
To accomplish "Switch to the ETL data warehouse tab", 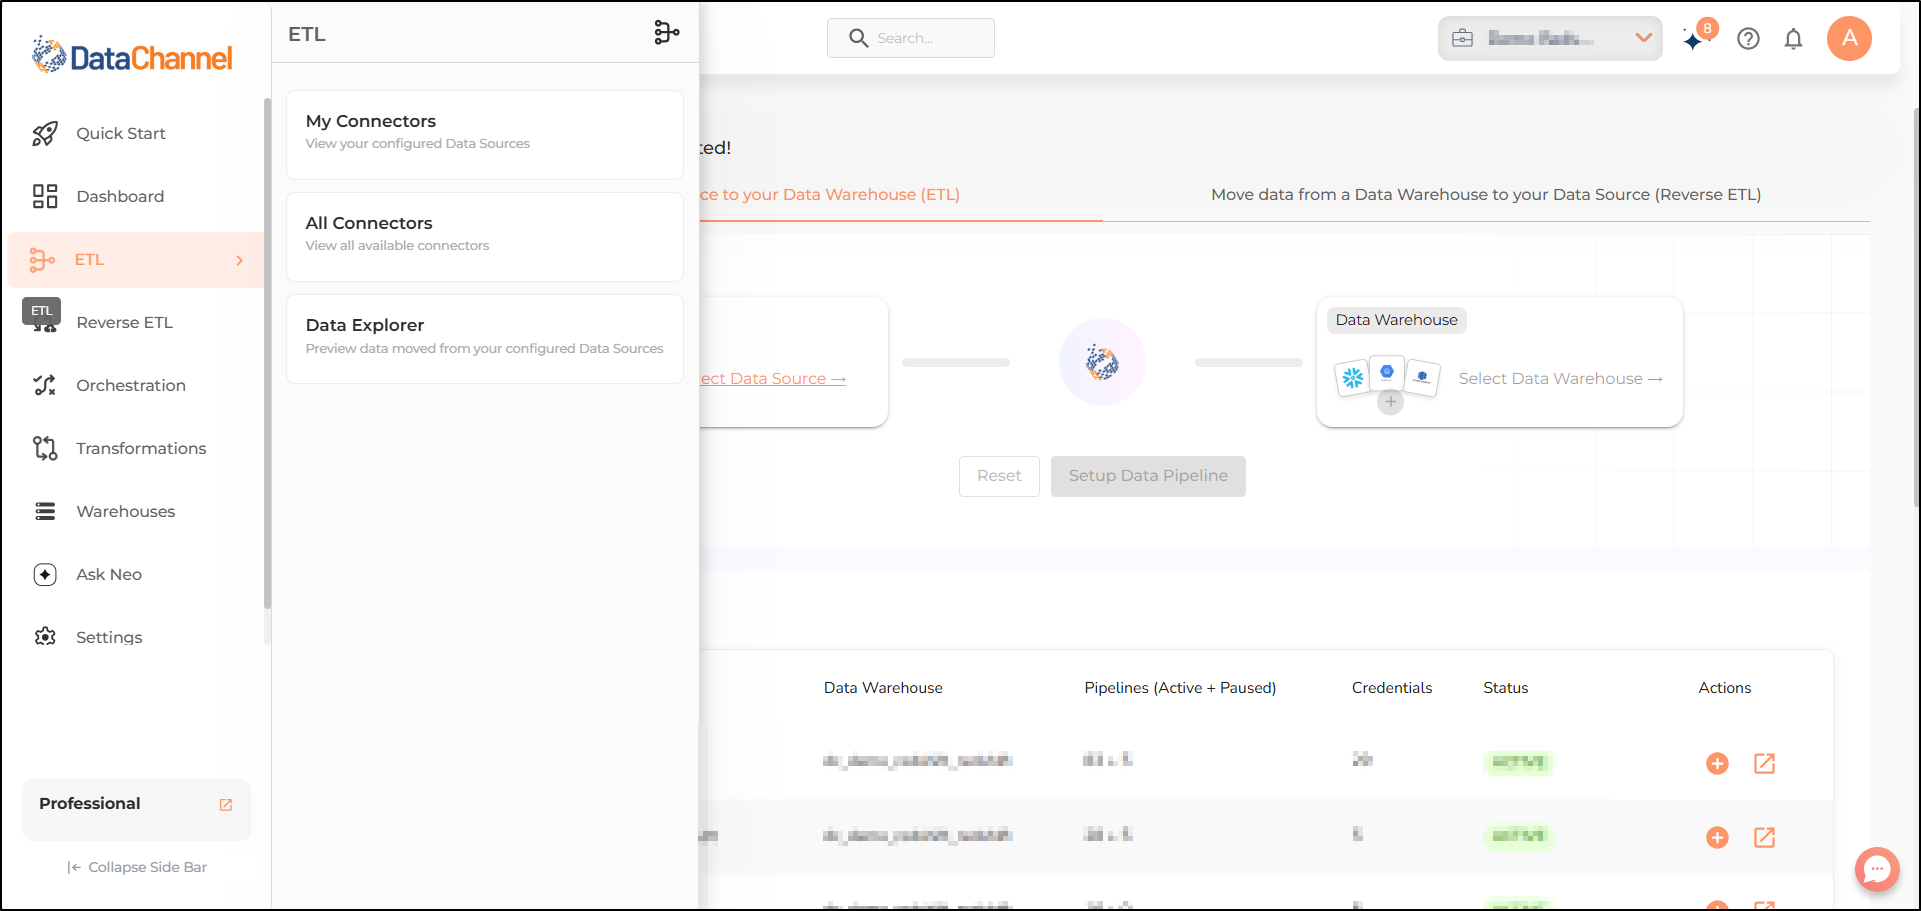I will (x=830, y=195).
